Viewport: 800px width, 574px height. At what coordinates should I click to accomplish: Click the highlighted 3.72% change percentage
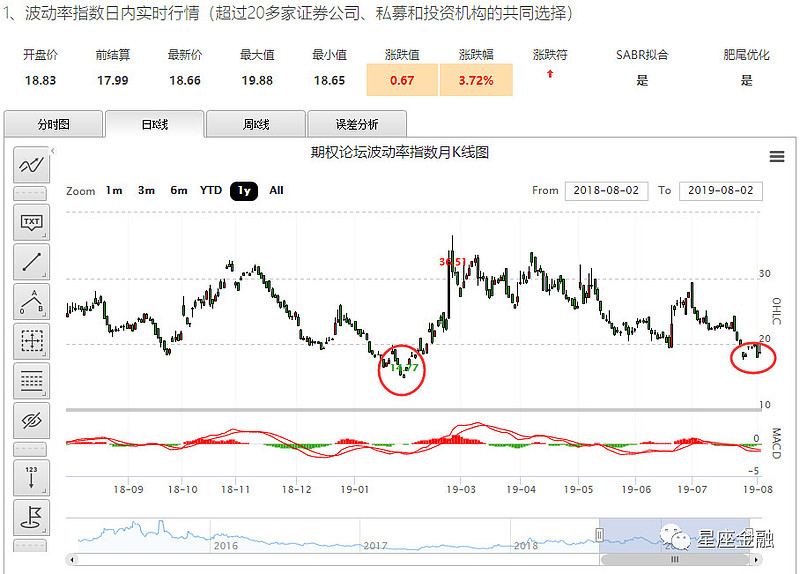pyautogui.click(x=476, y=80)
